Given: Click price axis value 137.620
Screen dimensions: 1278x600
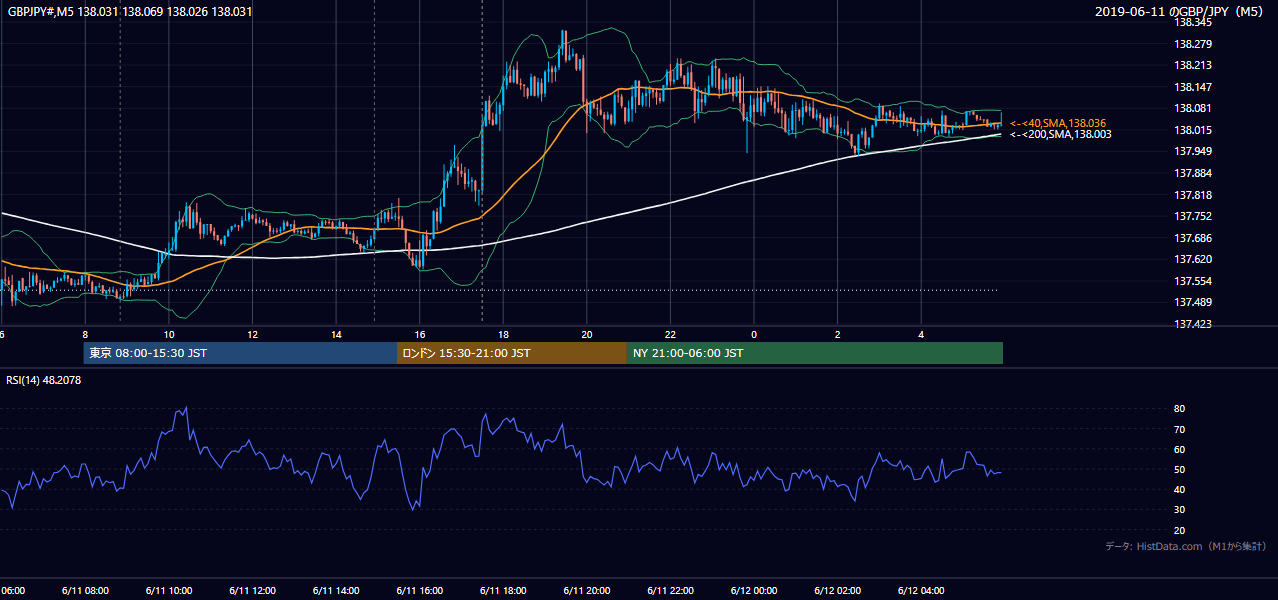Looking at the screenshot, I should pos(1193,260).
